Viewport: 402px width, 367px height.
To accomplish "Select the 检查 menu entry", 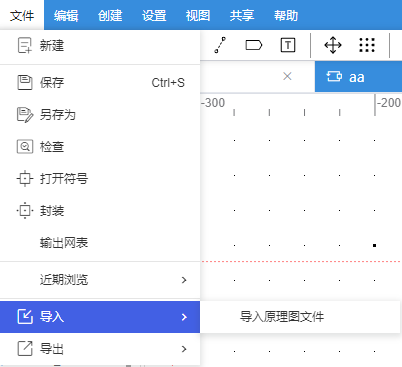I will tap(100, 147).
